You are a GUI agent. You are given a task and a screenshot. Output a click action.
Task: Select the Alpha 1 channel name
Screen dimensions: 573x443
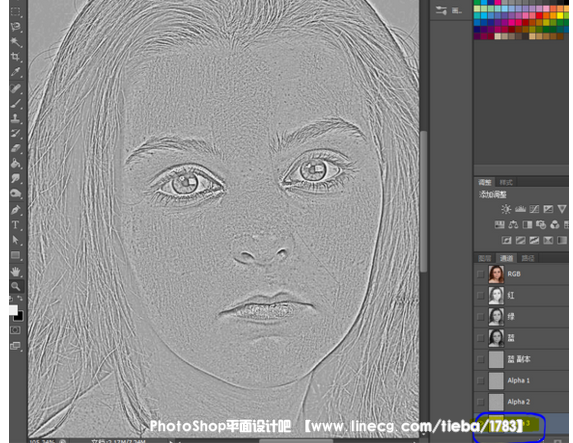click(x=519, y=380)
